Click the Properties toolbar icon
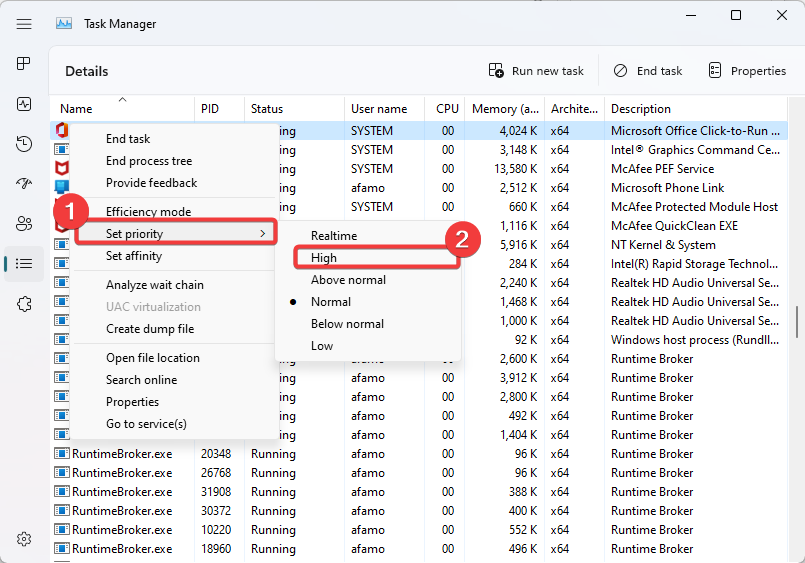The image size is (805, 563). pyautogui.click(x=715, y=70)
